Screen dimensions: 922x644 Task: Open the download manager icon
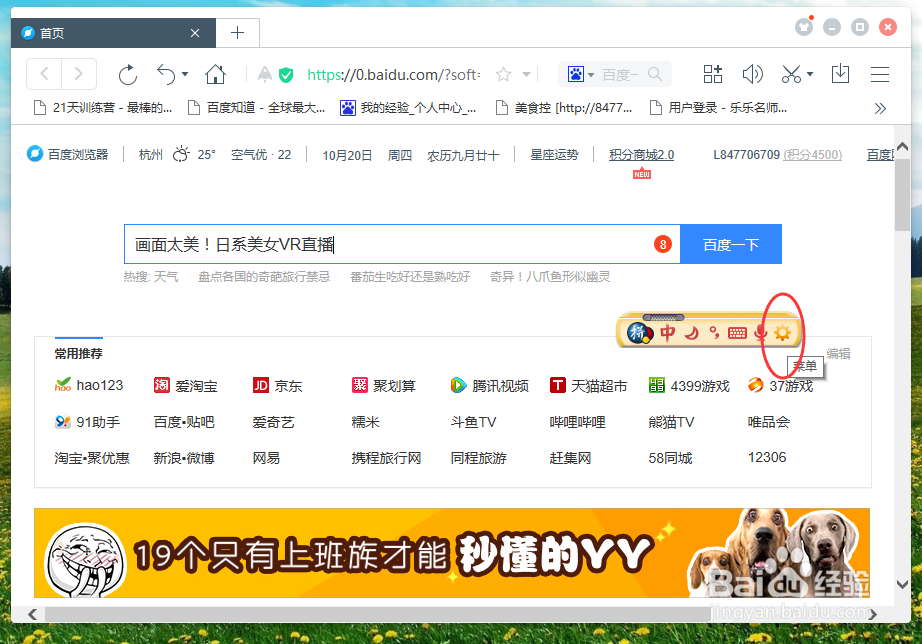(840, 74)
